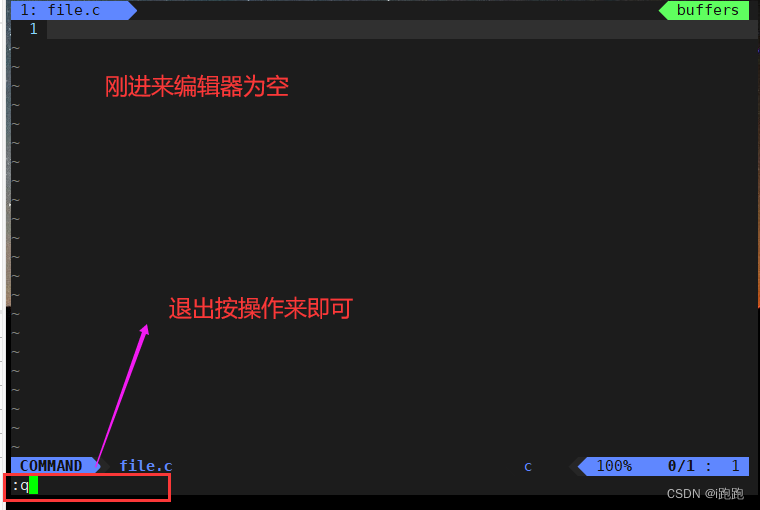Screen dimensions: 760x510
Task: Click the magenta arrow annotation head
Action: (144, 329)
